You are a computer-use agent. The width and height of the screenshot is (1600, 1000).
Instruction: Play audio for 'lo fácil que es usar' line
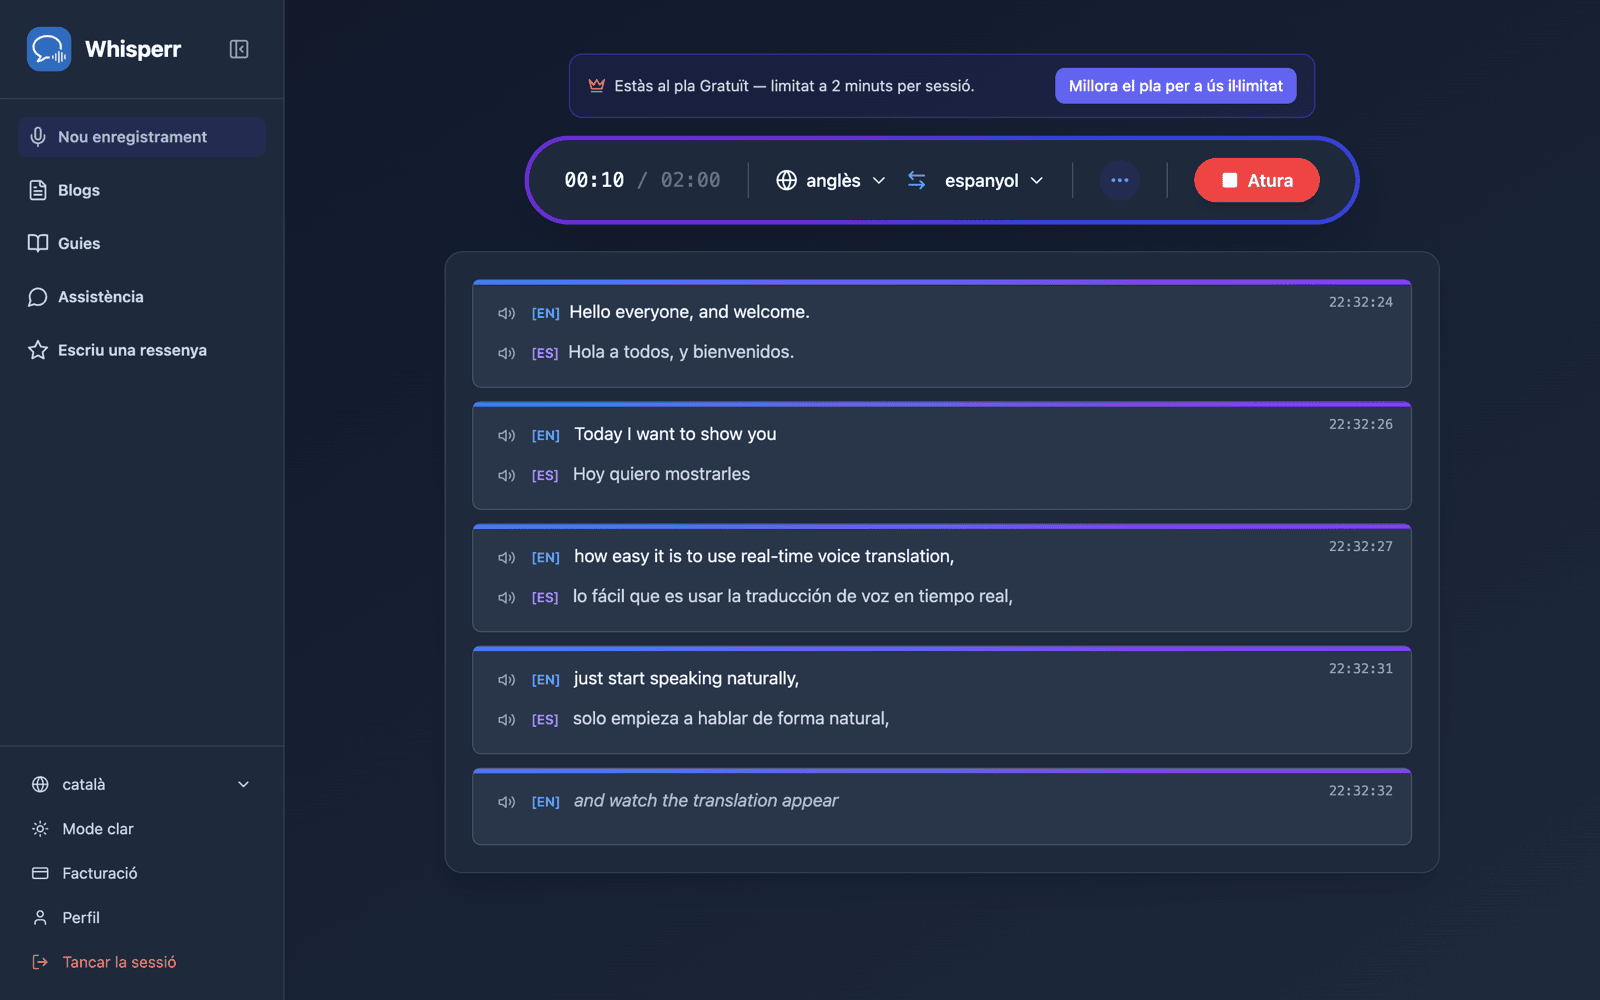tap(507, 597)
